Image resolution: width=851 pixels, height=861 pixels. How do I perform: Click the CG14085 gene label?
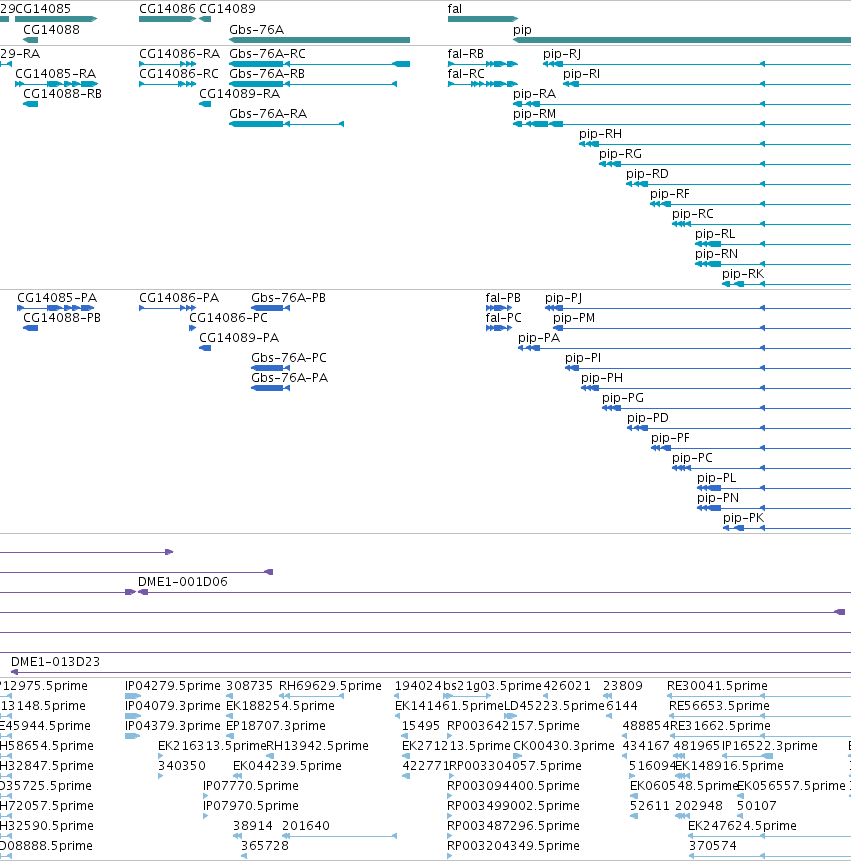[43, 9]
